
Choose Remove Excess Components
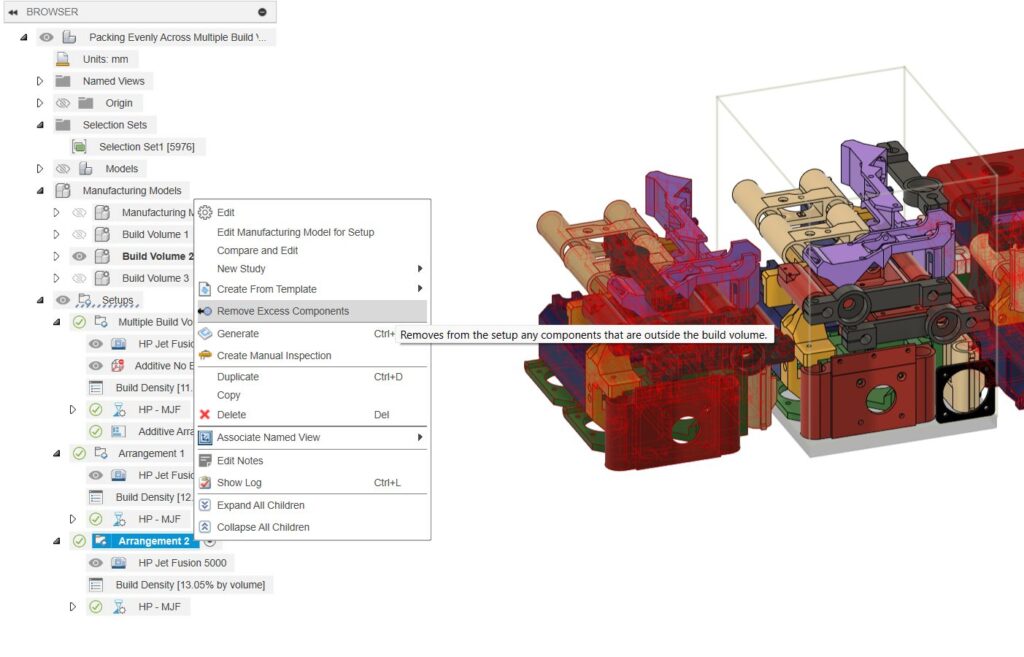312,311
